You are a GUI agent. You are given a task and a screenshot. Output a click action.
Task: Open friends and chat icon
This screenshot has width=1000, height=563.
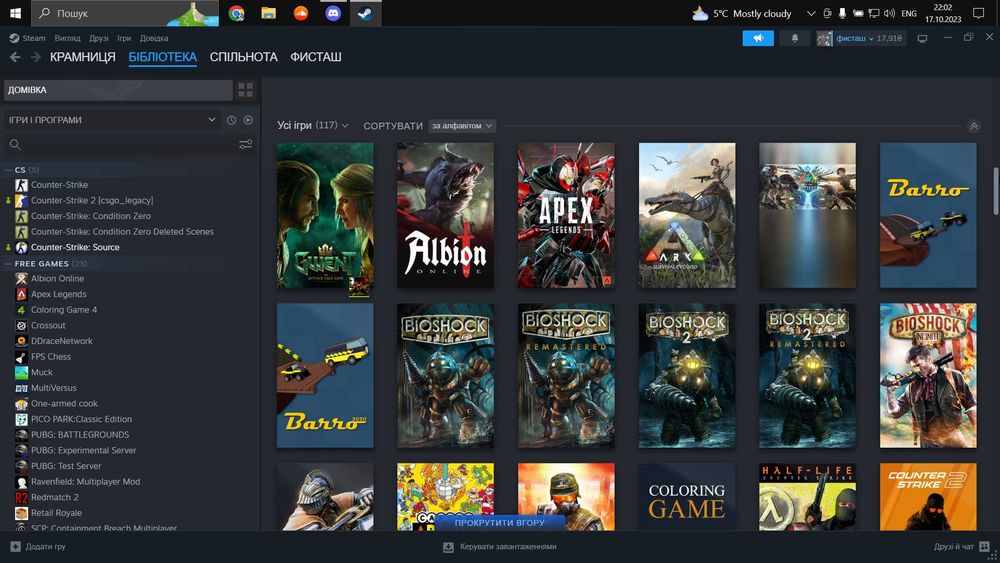click(x=984, y=546)
